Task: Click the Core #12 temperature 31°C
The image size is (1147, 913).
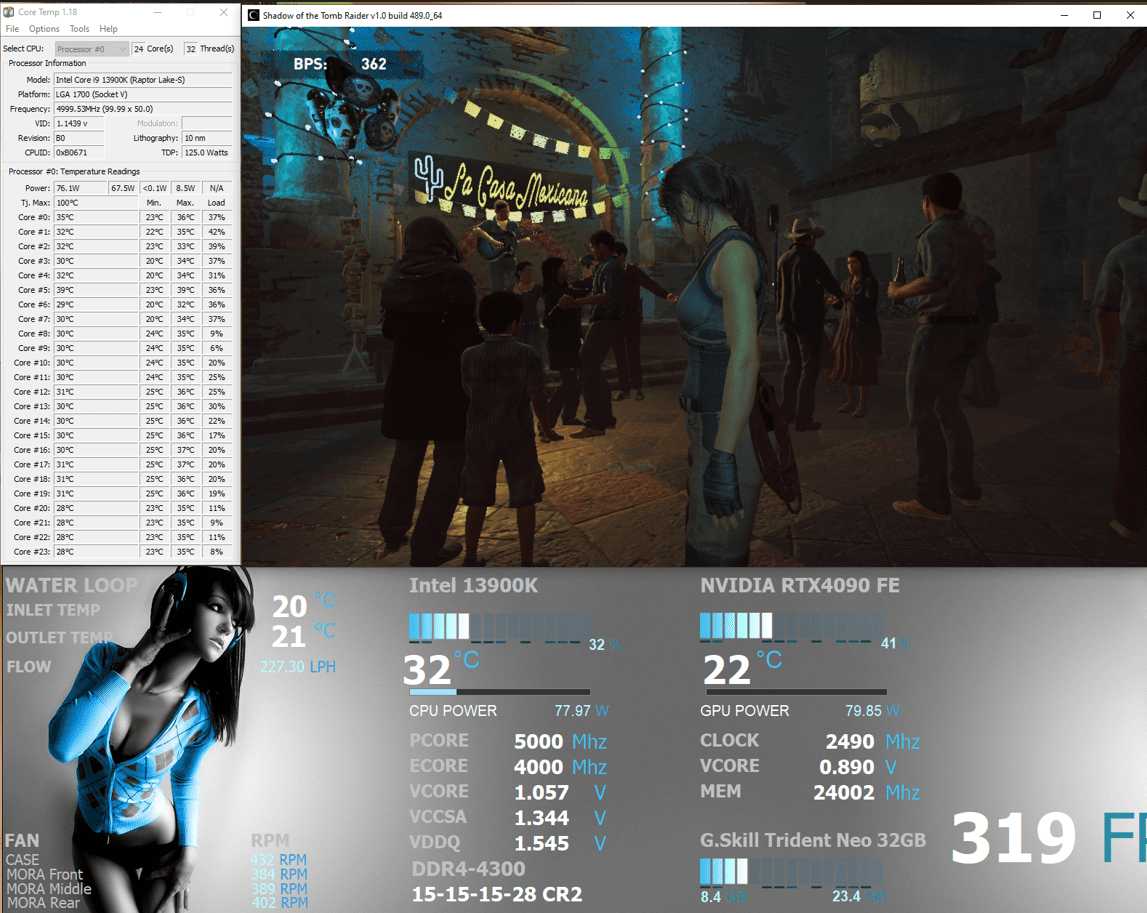Action: [x=96, y=391]
